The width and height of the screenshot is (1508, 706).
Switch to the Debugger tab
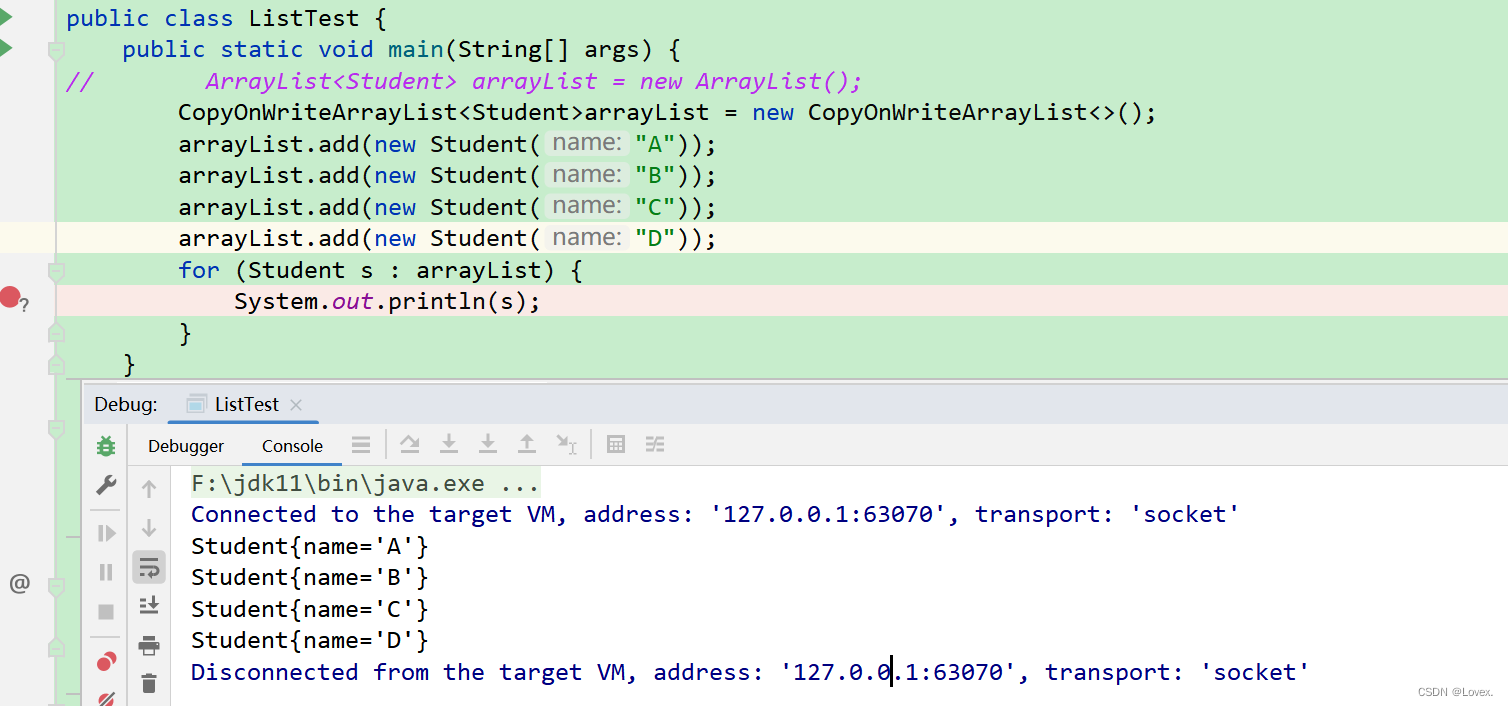[x=186, y=446]
